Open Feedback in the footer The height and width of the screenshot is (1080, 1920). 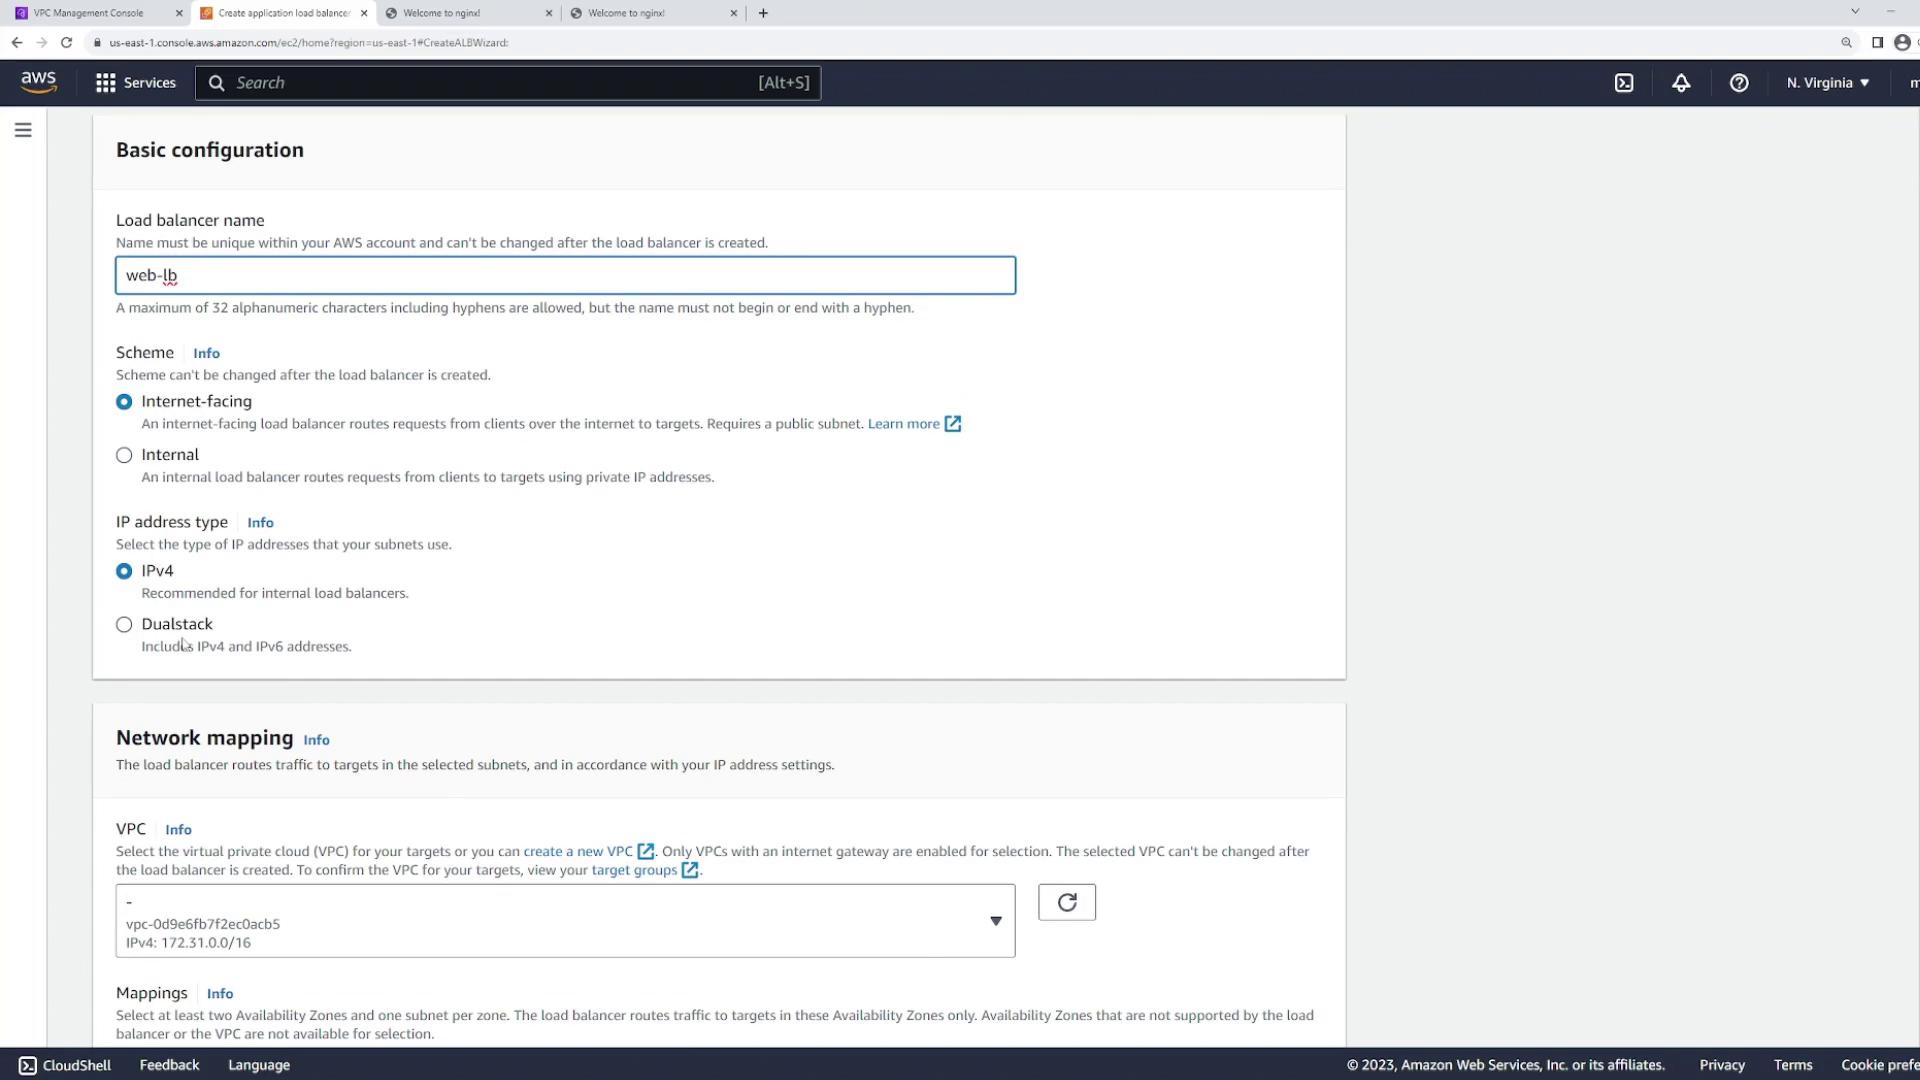tap(169, 1065)
